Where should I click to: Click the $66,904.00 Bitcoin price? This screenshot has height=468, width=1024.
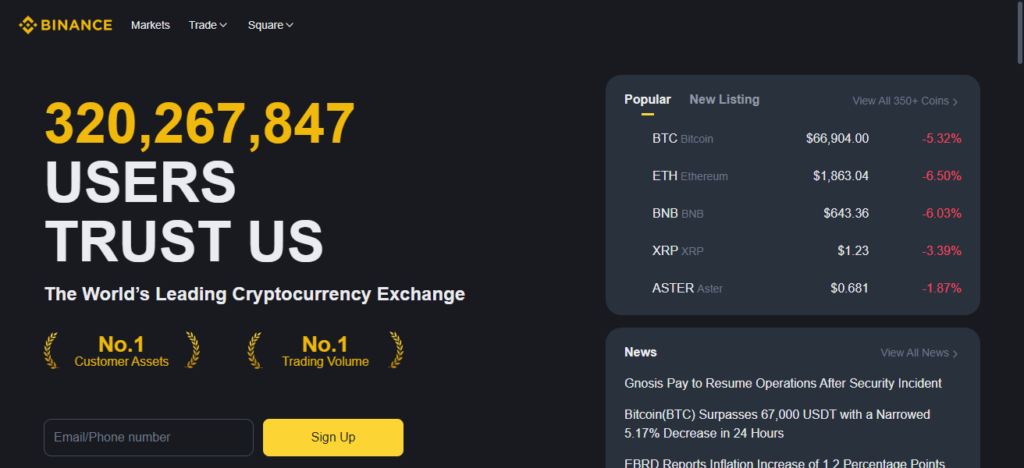pos(837,138)
